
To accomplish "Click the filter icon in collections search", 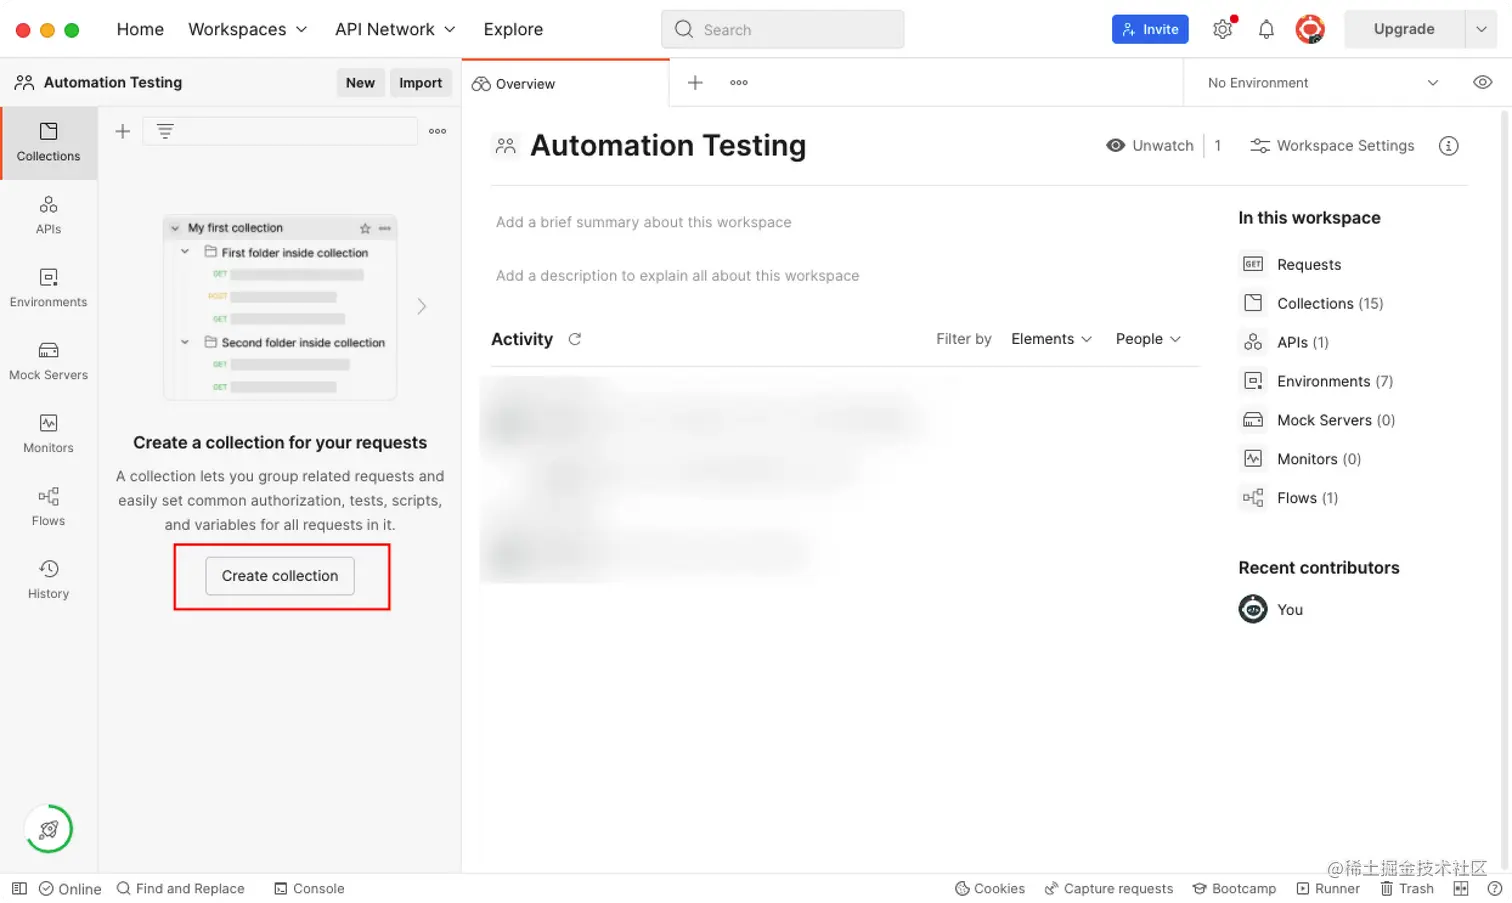I will click(165, 131).
